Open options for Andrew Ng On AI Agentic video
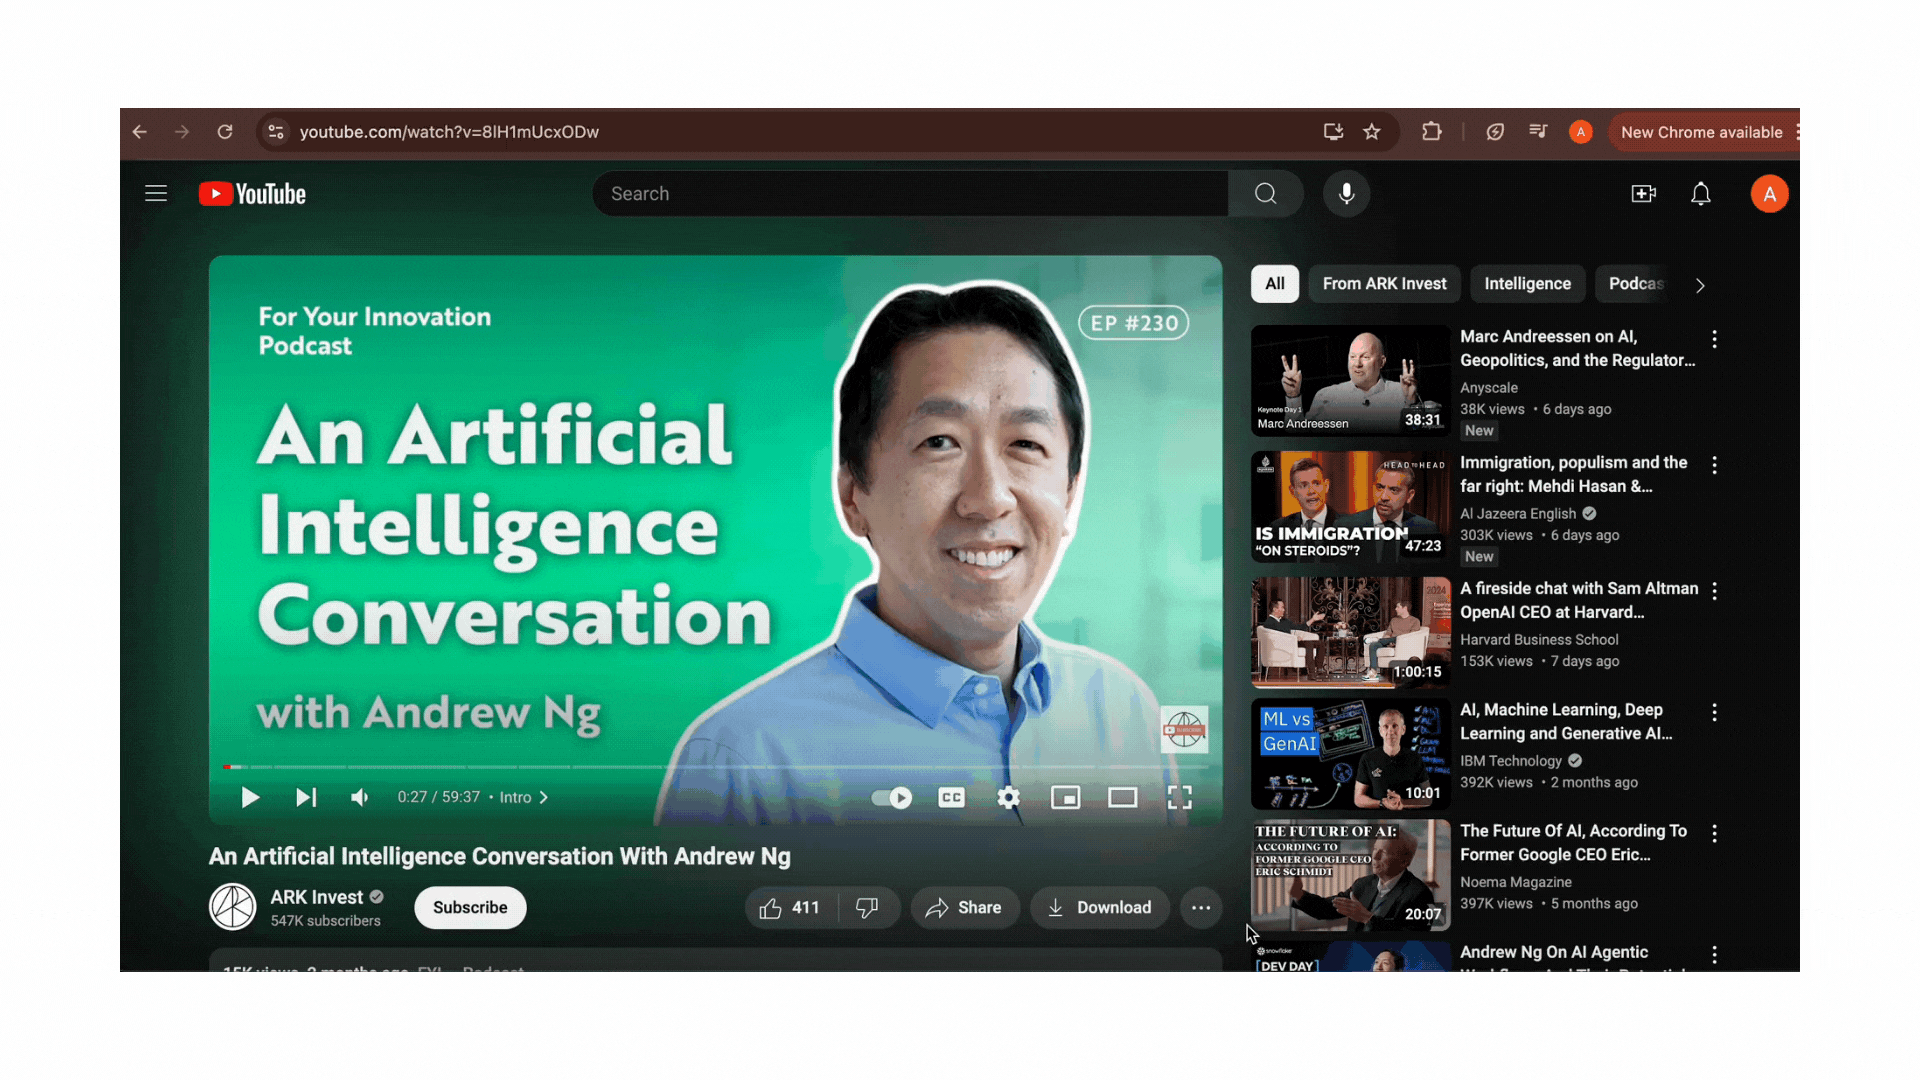Image resolution: width=1920 pixels, height=1080 pixels. tap(1714, 955)
